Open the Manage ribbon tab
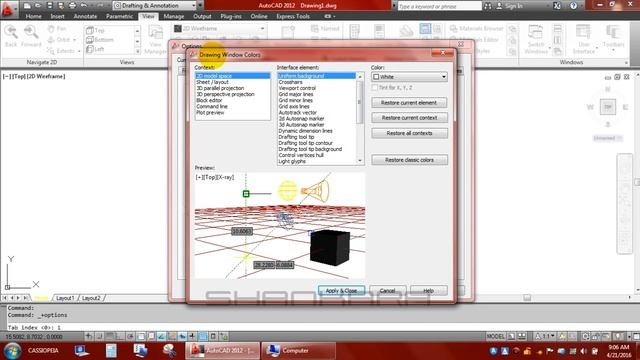Viewport: 640px width, 360px height. 173,16
